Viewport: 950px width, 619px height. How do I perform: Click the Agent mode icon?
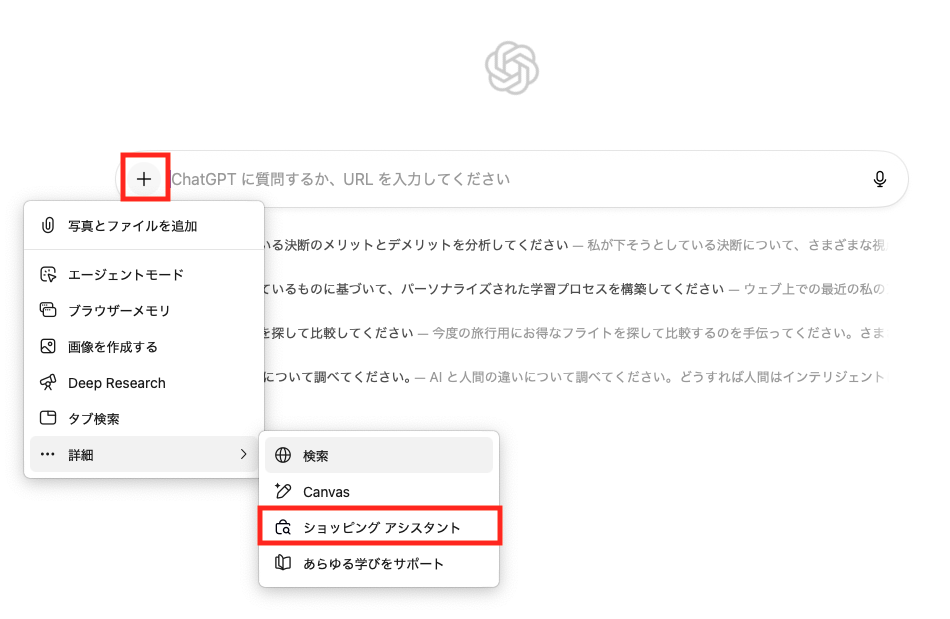(47, 275)
